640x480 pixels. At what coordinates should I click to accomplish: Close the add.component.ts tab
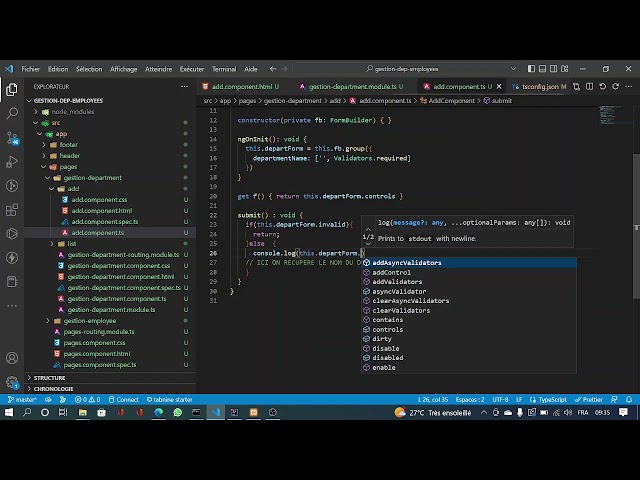pos(499,87)
